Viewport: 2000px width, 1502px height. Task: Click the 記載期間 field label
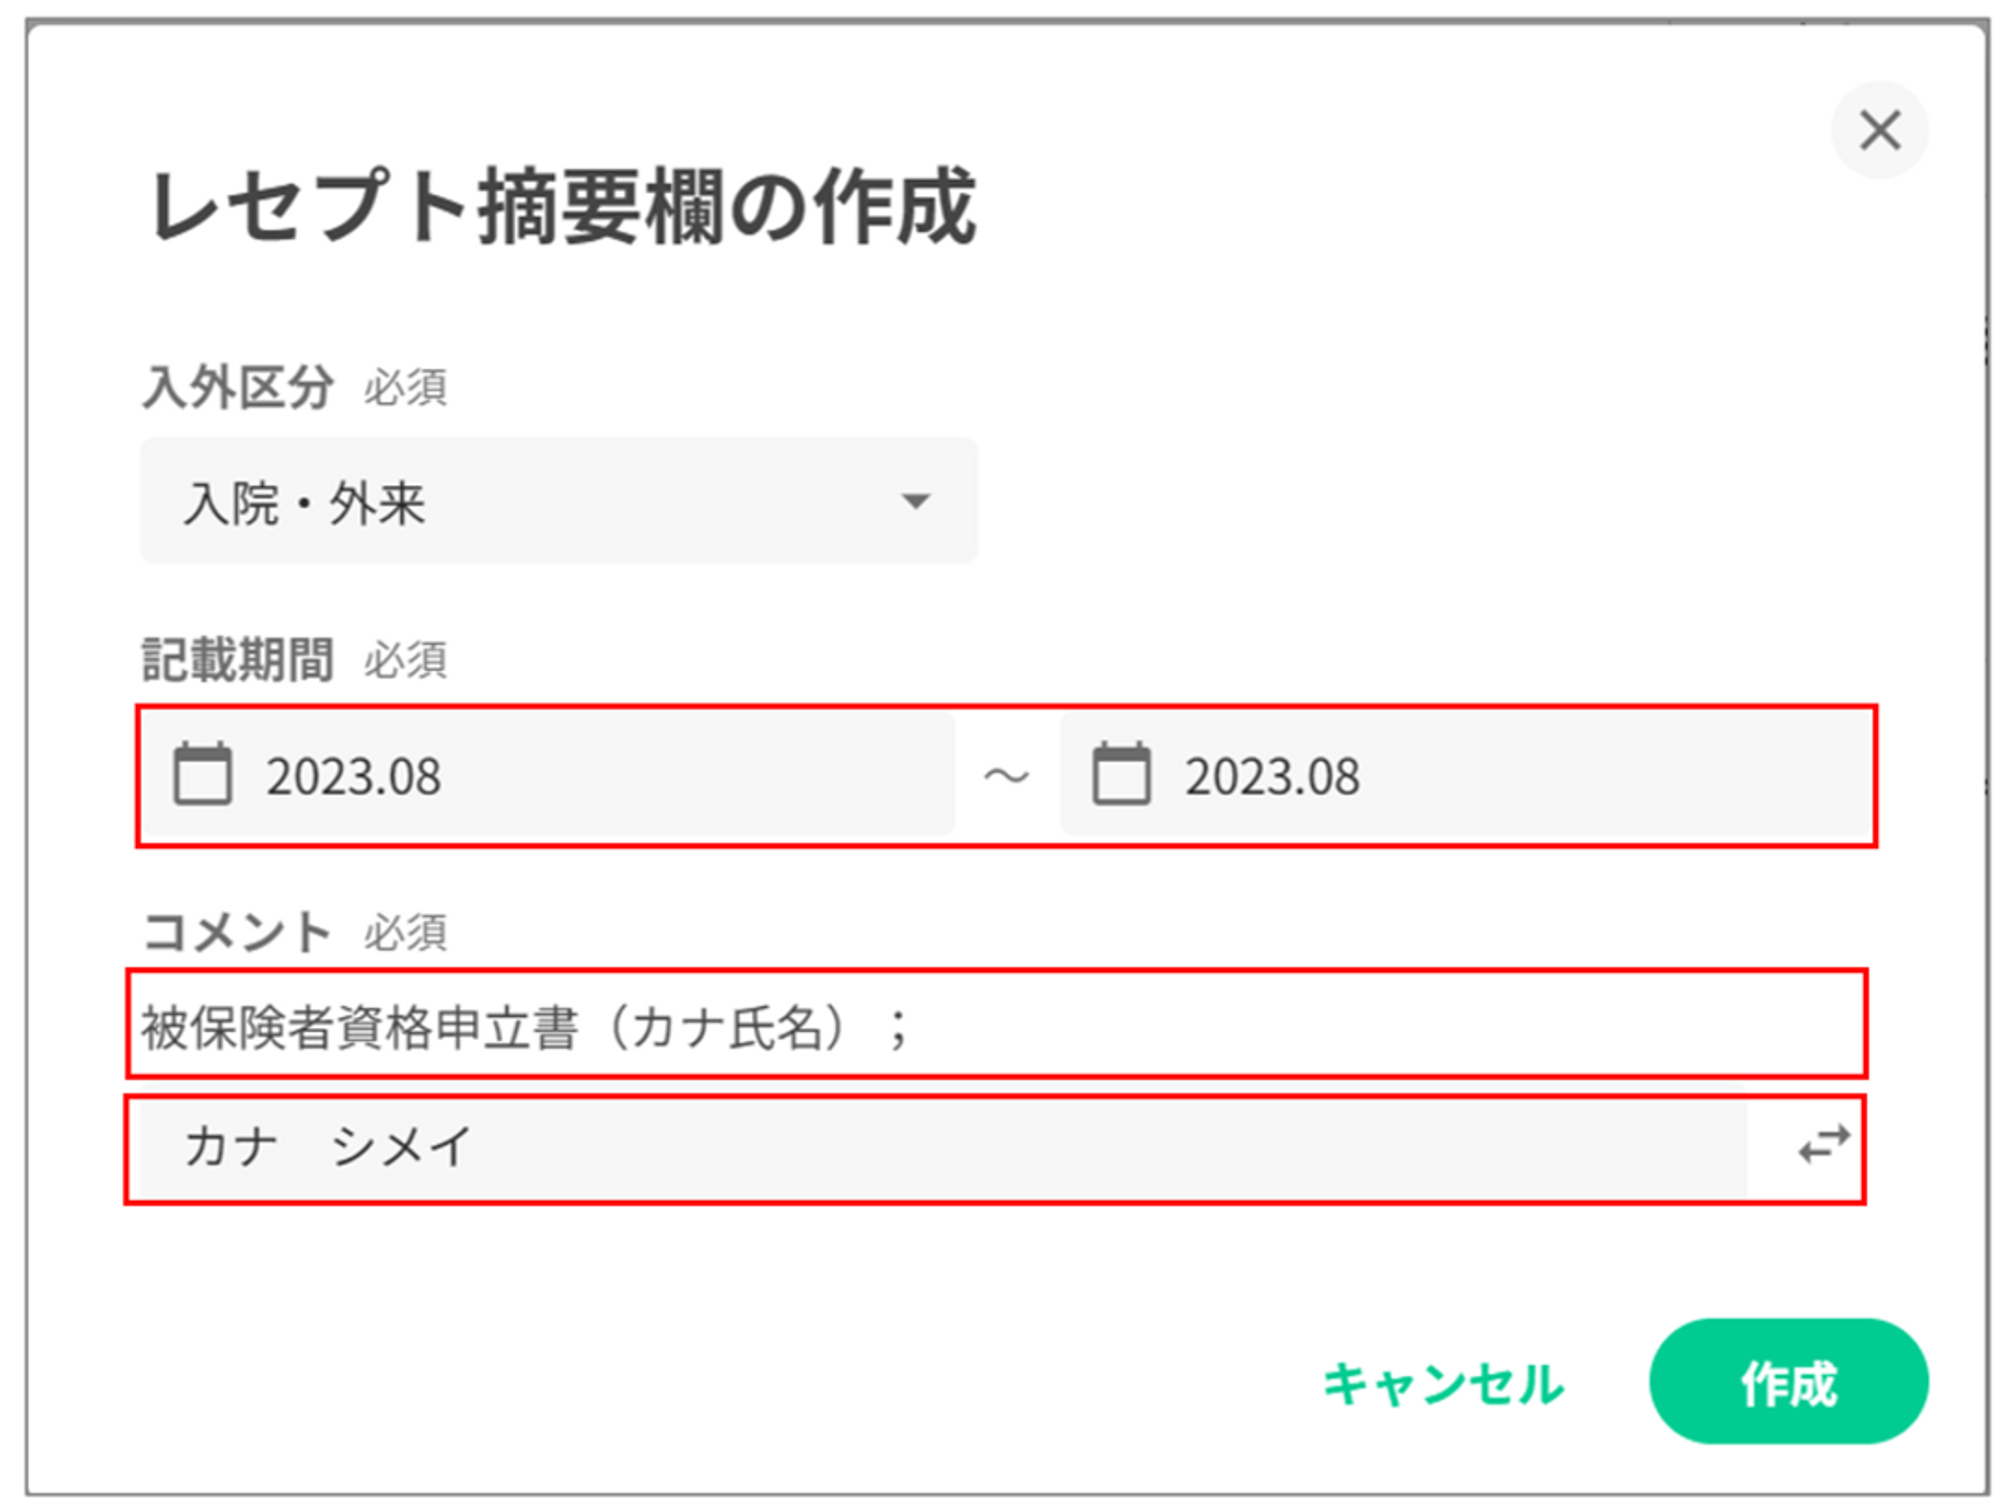coord(238,660)
